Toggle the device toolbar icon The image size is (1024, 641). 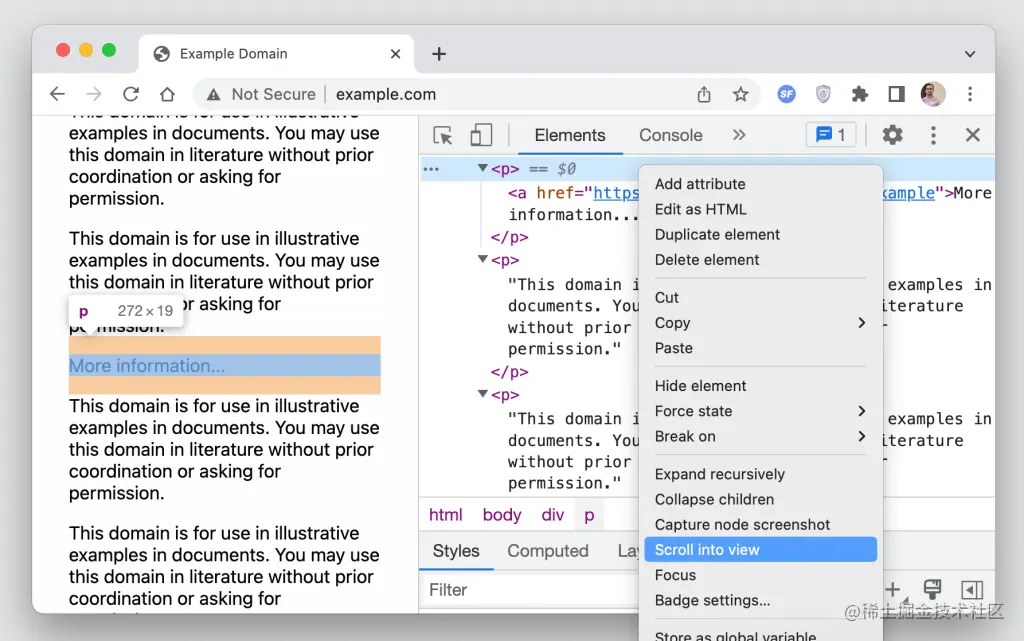481,136
